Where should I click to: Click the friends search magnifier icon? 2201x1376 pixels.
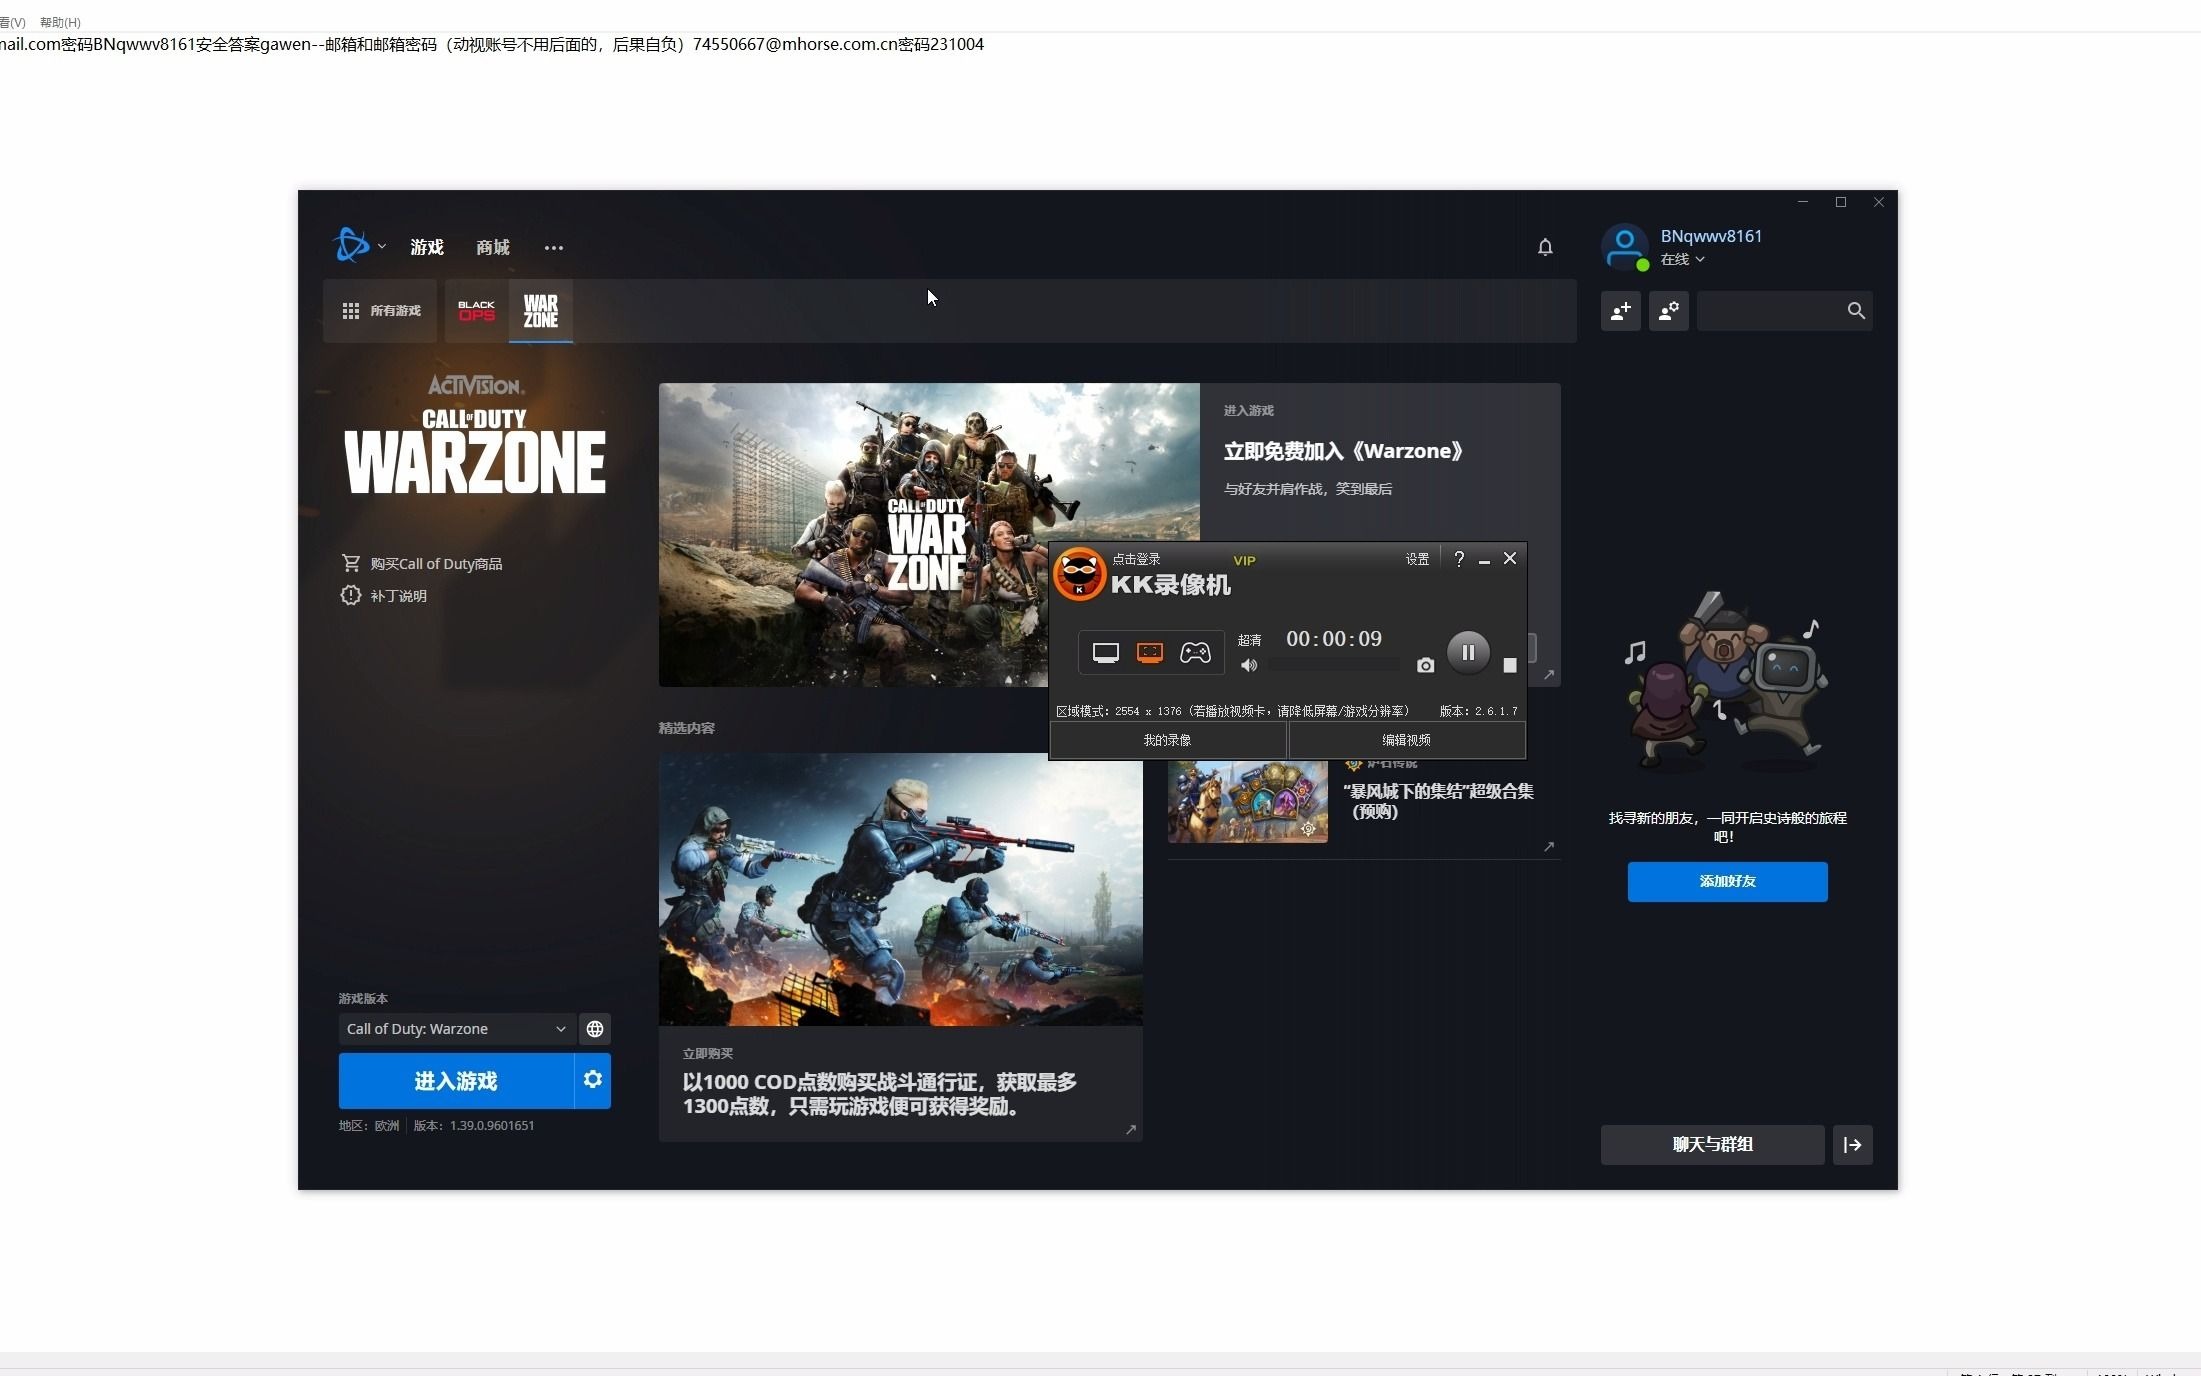click(1856, 311)
